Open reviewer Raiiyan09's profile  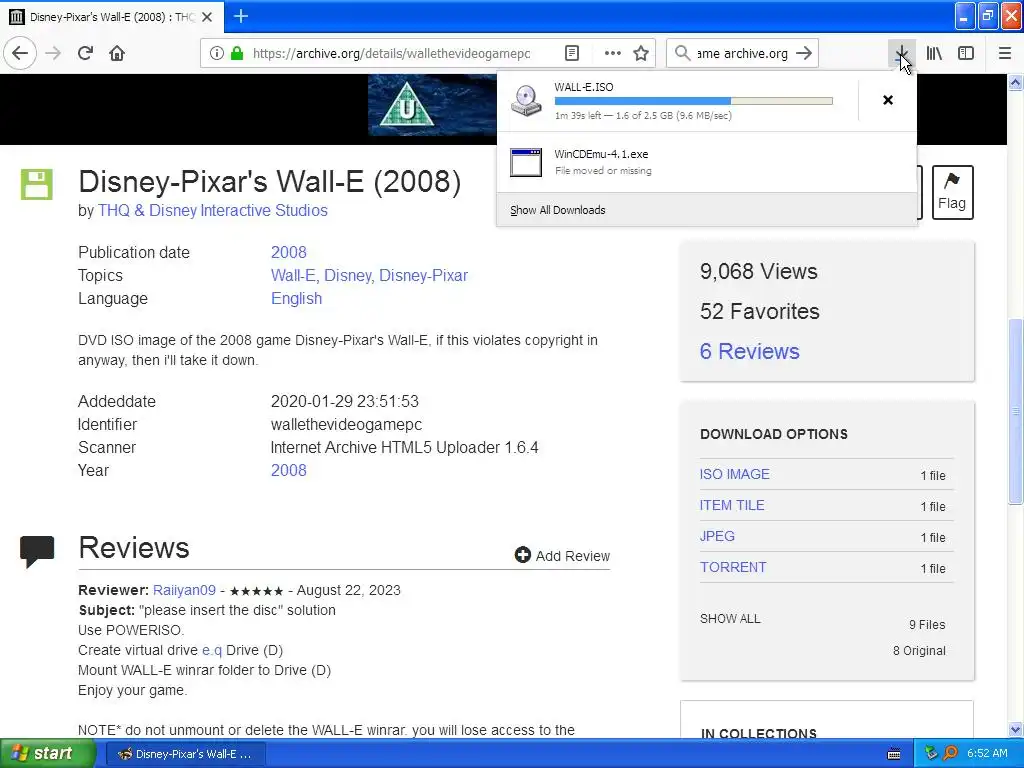[x=184, y=590]
